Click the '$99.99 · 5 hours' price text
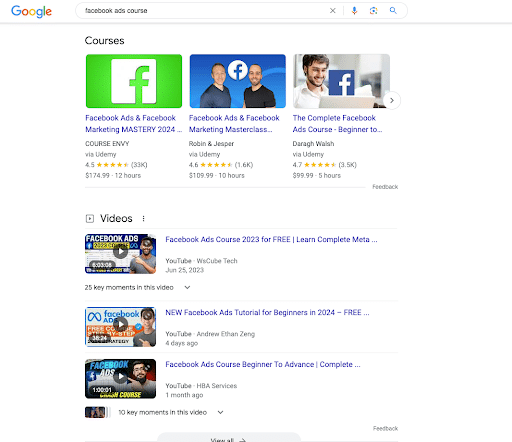 [317, 175]
